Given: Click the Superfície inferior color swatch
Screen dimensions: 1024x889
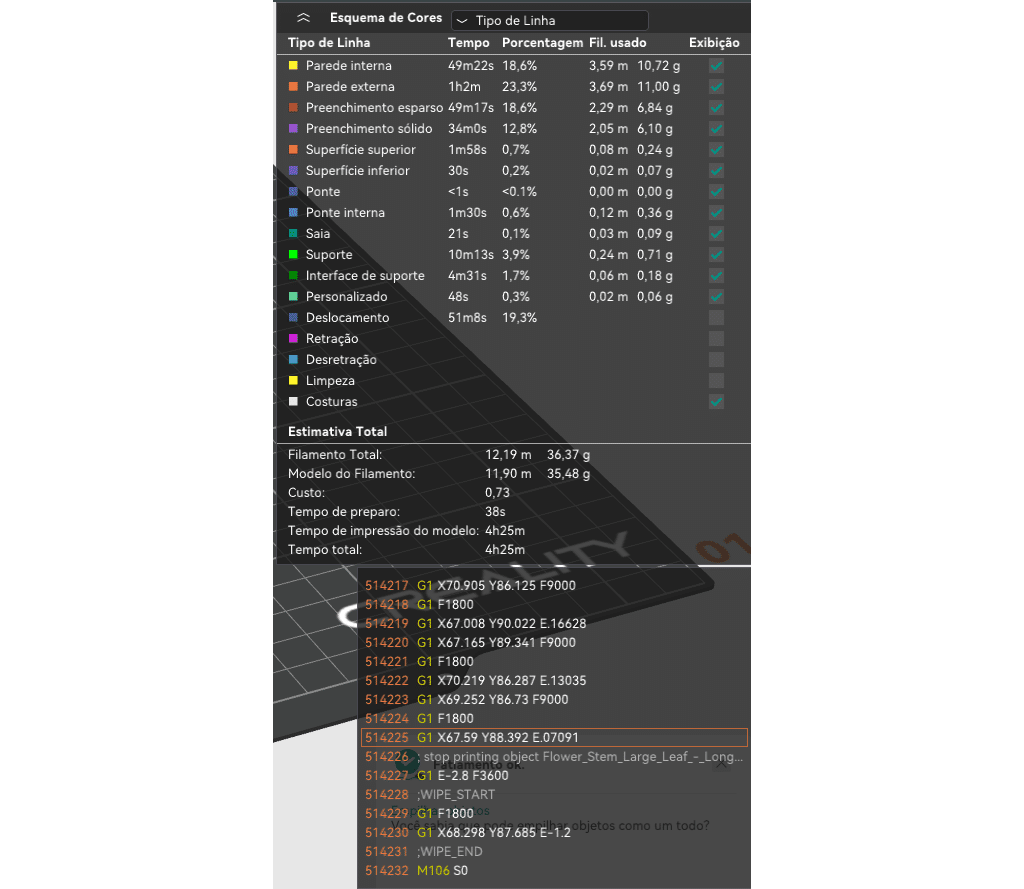Looking at the screenshot, I should (x=293, y=170).
